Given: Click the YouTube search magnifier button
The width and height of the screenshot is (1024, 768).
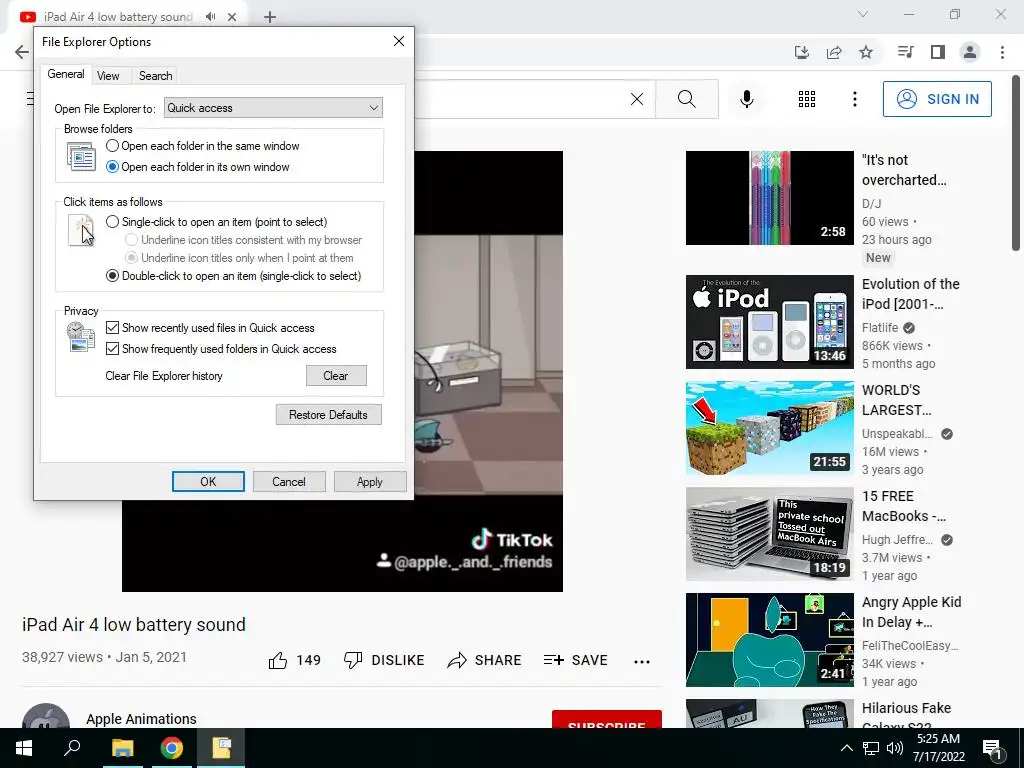Looking at the screenshot, I should coord(686,99).
